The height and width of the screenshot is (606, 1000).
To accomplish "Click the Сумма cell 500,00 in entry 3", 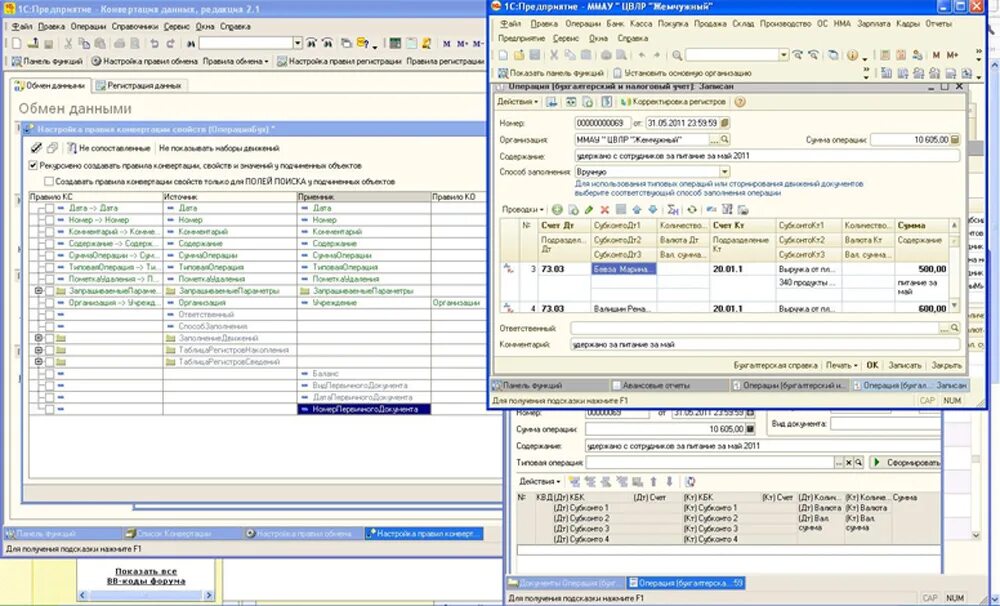I will 921,269.
